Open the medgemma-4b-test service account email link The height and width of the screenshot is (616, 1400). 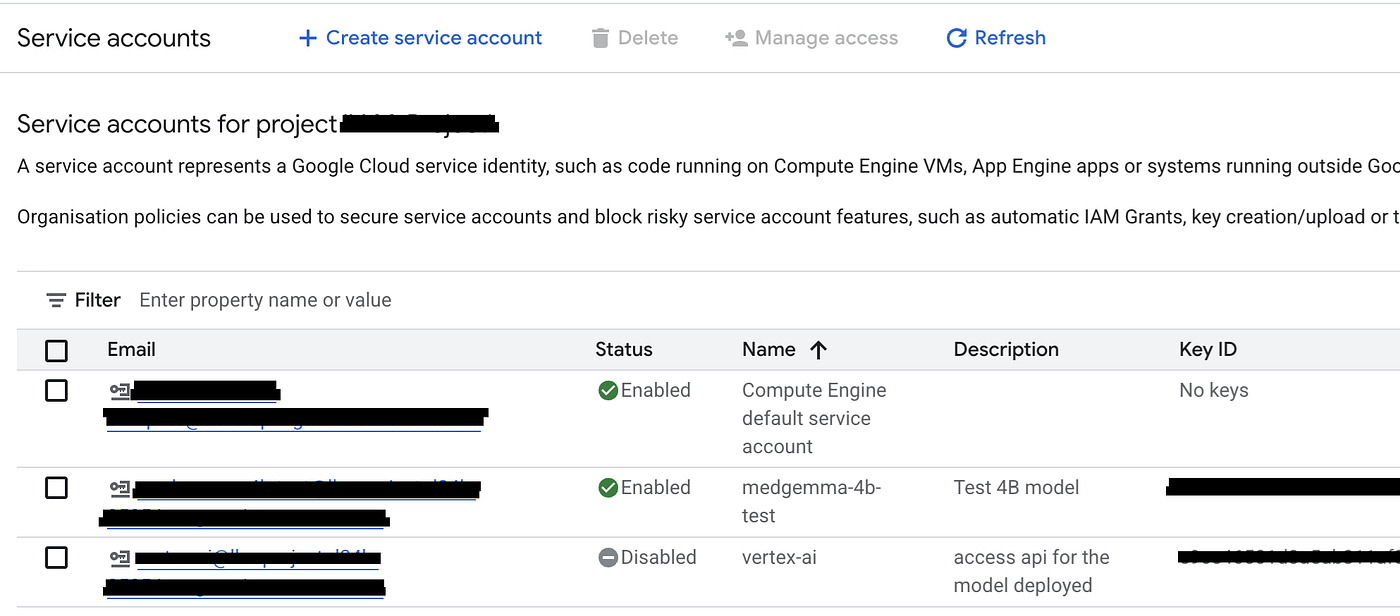291,503
